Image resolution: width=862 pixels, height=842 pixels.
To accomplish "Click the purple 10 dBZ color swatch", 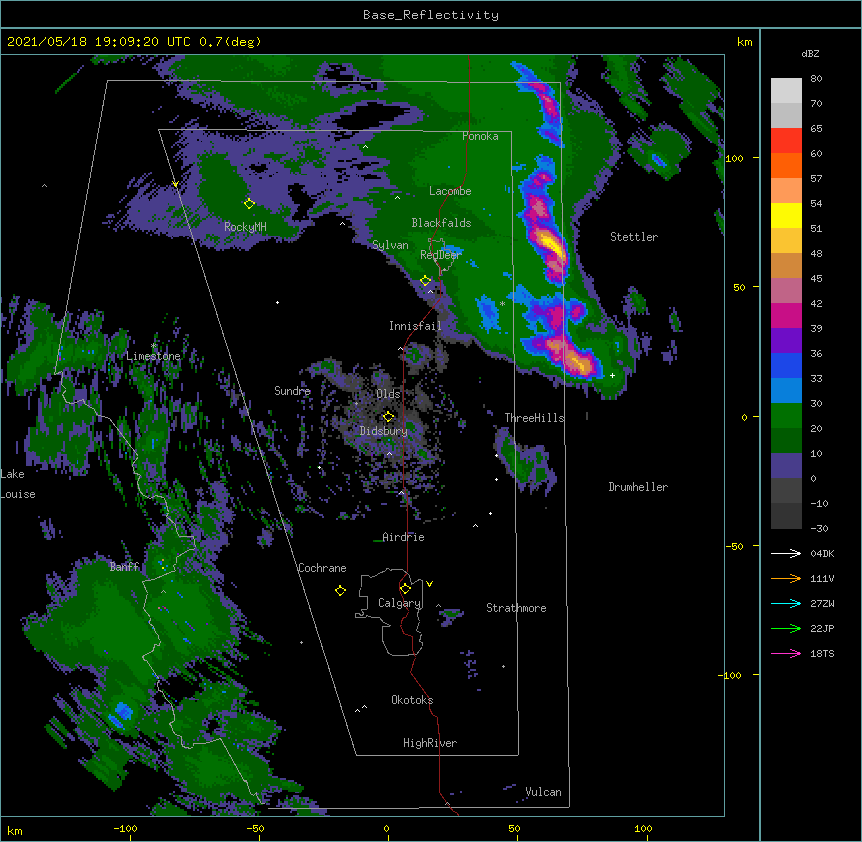I will pyautogui.click(x=786, y=466).
